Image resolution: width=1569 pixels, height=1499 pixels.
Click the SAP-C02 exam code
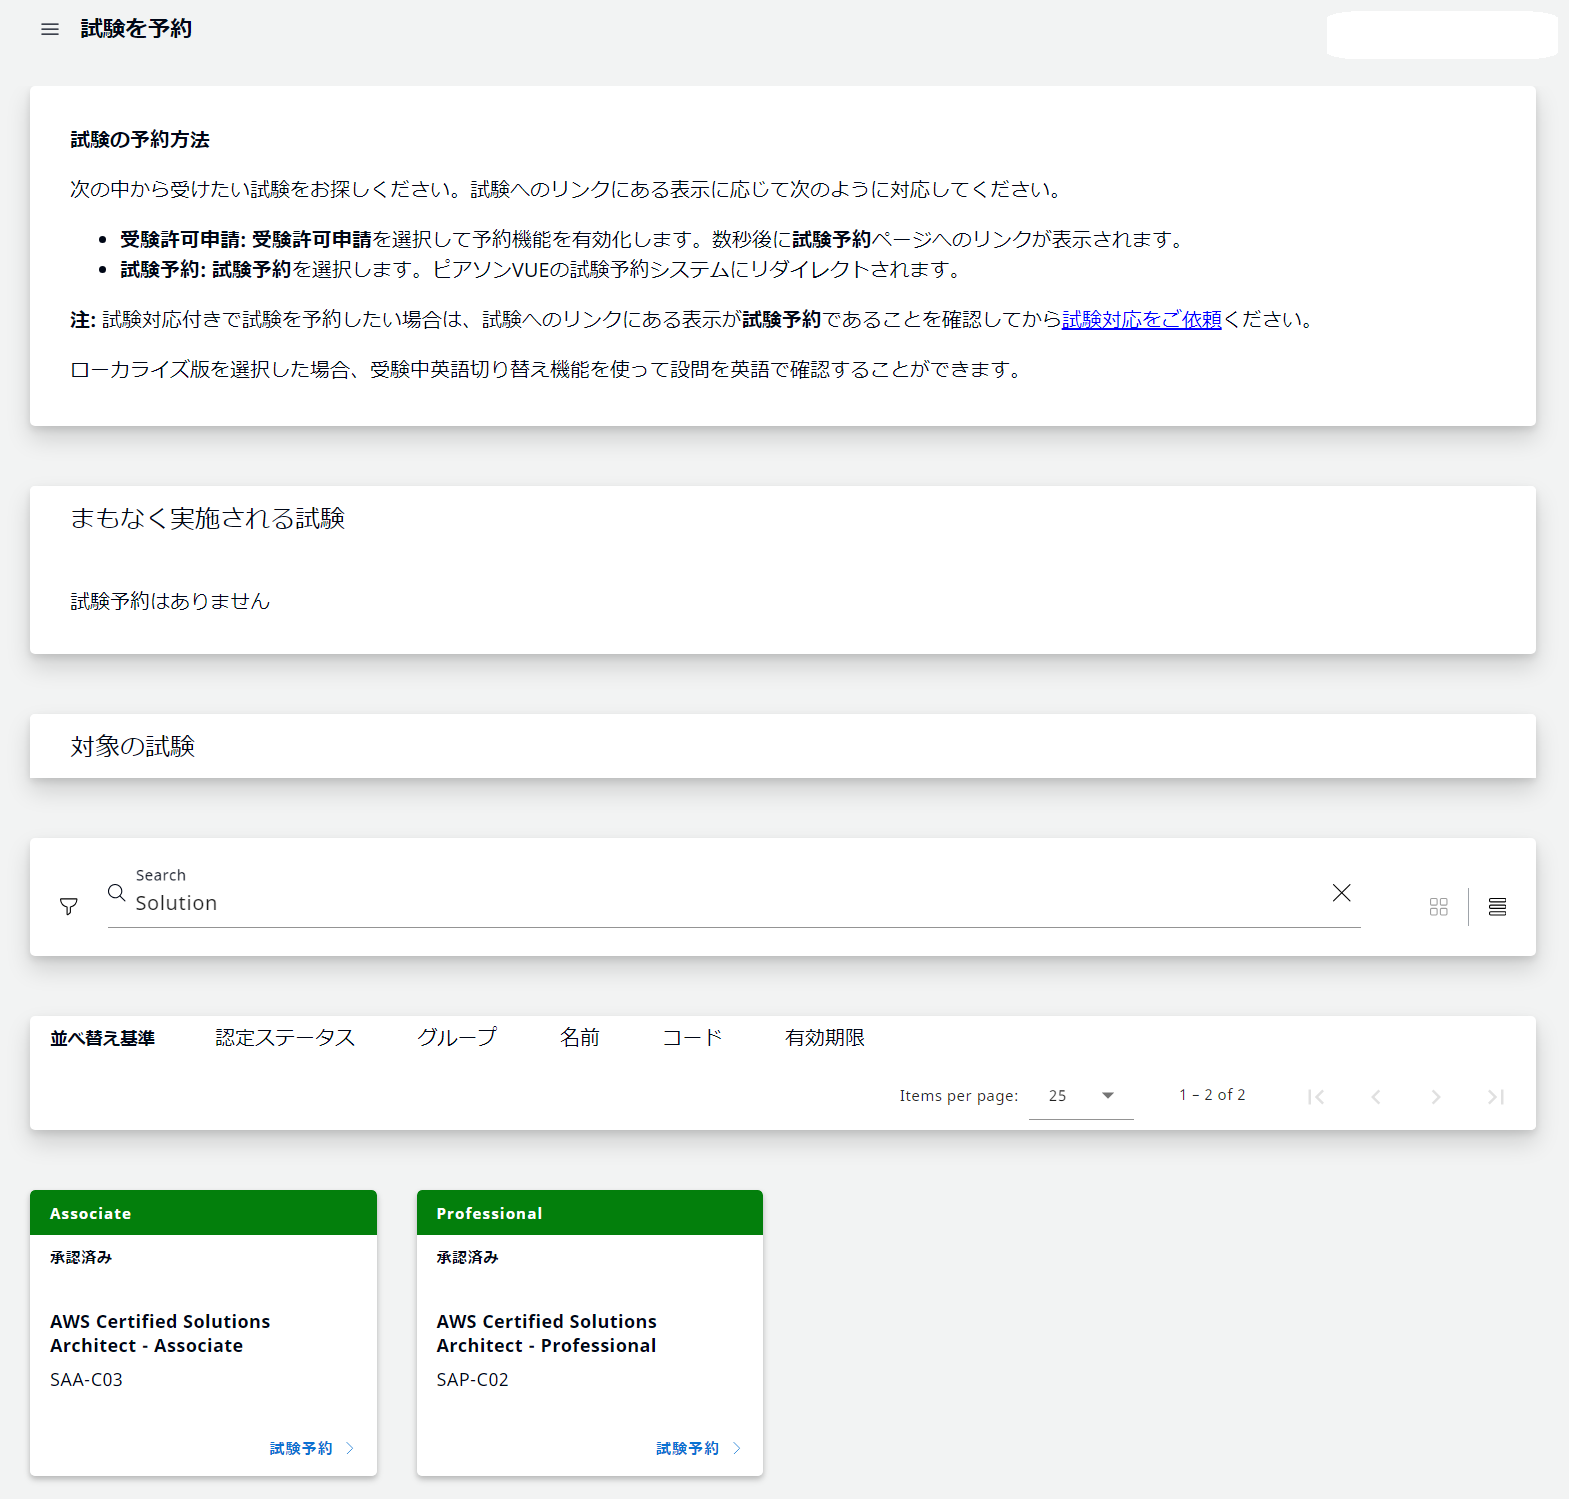(x=472, y=1379)
